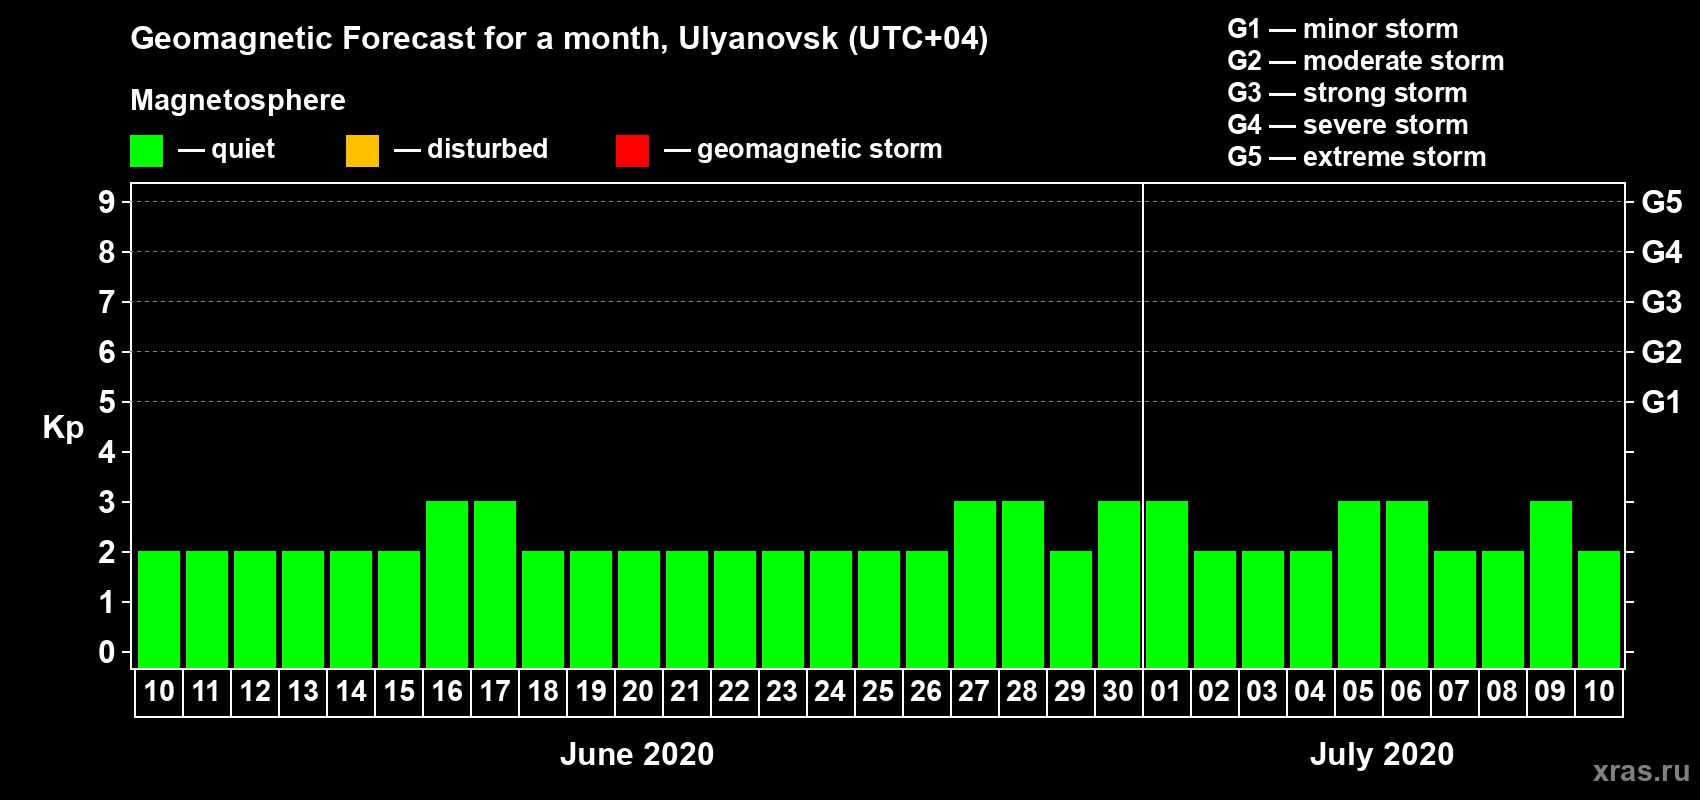This screenshot has height=800, width=1700.
Task: Click the "July 2020" month label
Action: point(1382,754)
